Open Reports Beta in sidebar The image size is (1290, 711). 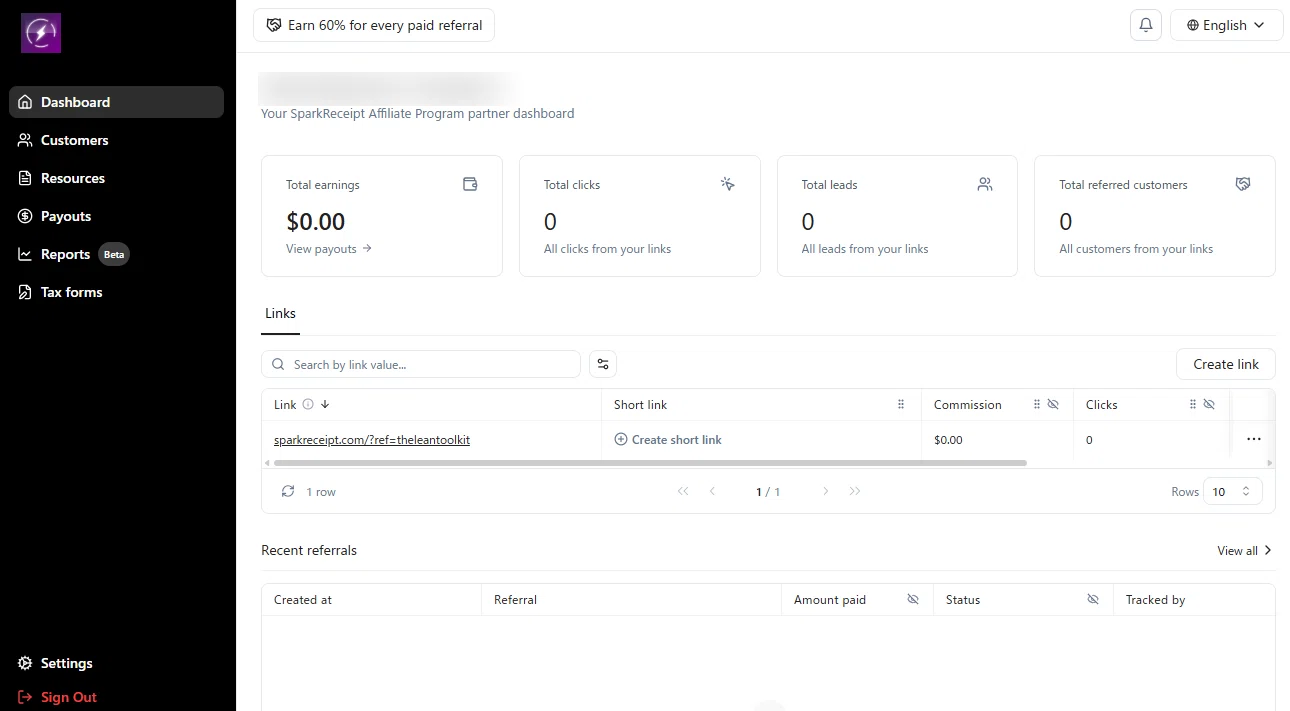117,254
